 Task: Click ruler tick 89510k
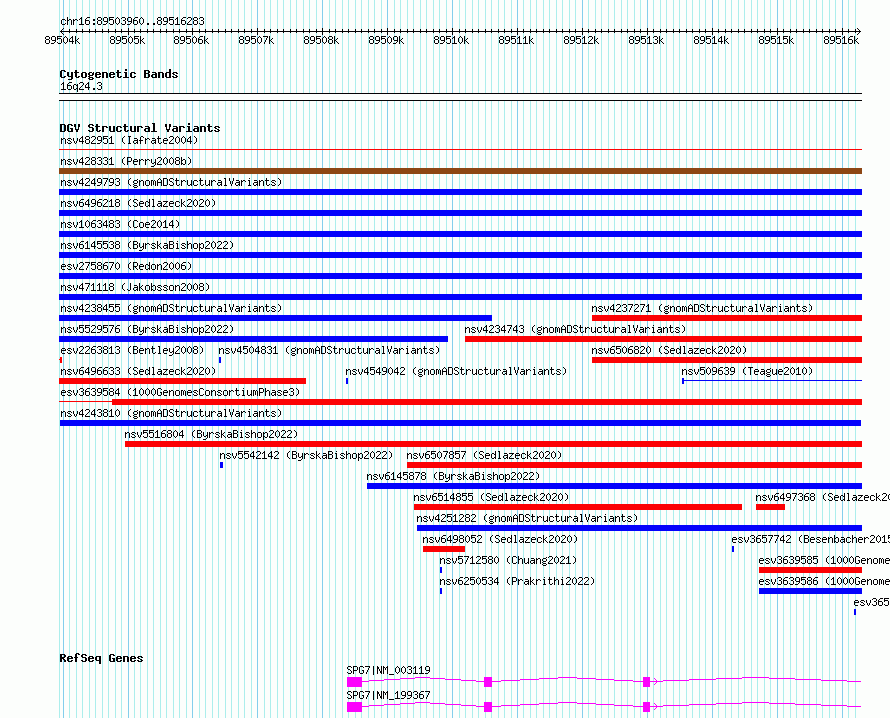(451, 40)
